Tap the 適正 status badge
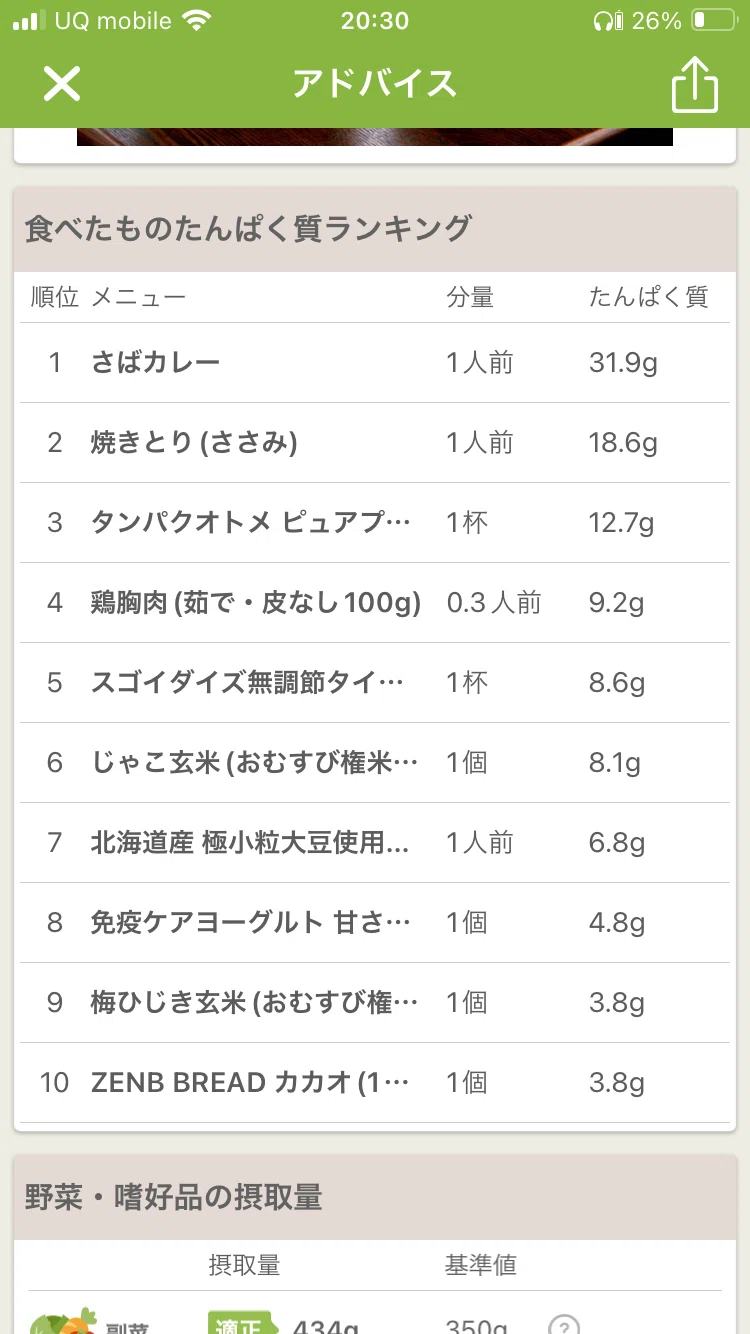The height and width of the screenshot is (1334, 750). coord(243,1323)
